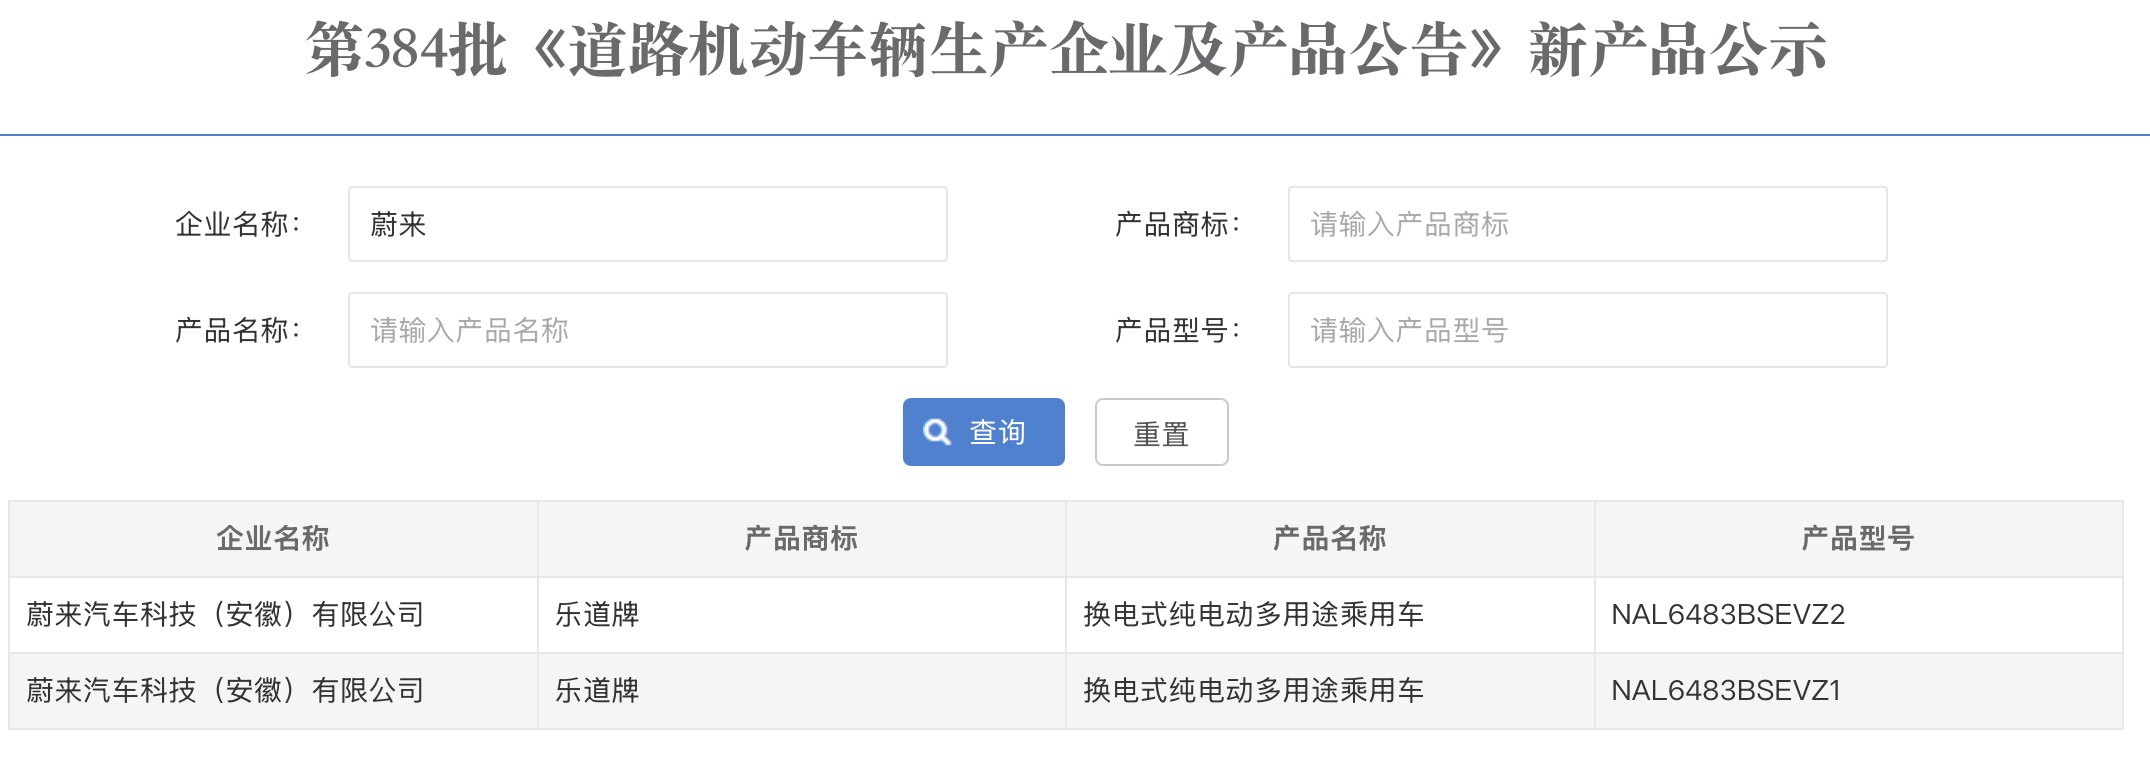Select 乐道牌 in the NAL6483BSEVZ2 row
2150x784 pixels.
(x=597, y=615)
